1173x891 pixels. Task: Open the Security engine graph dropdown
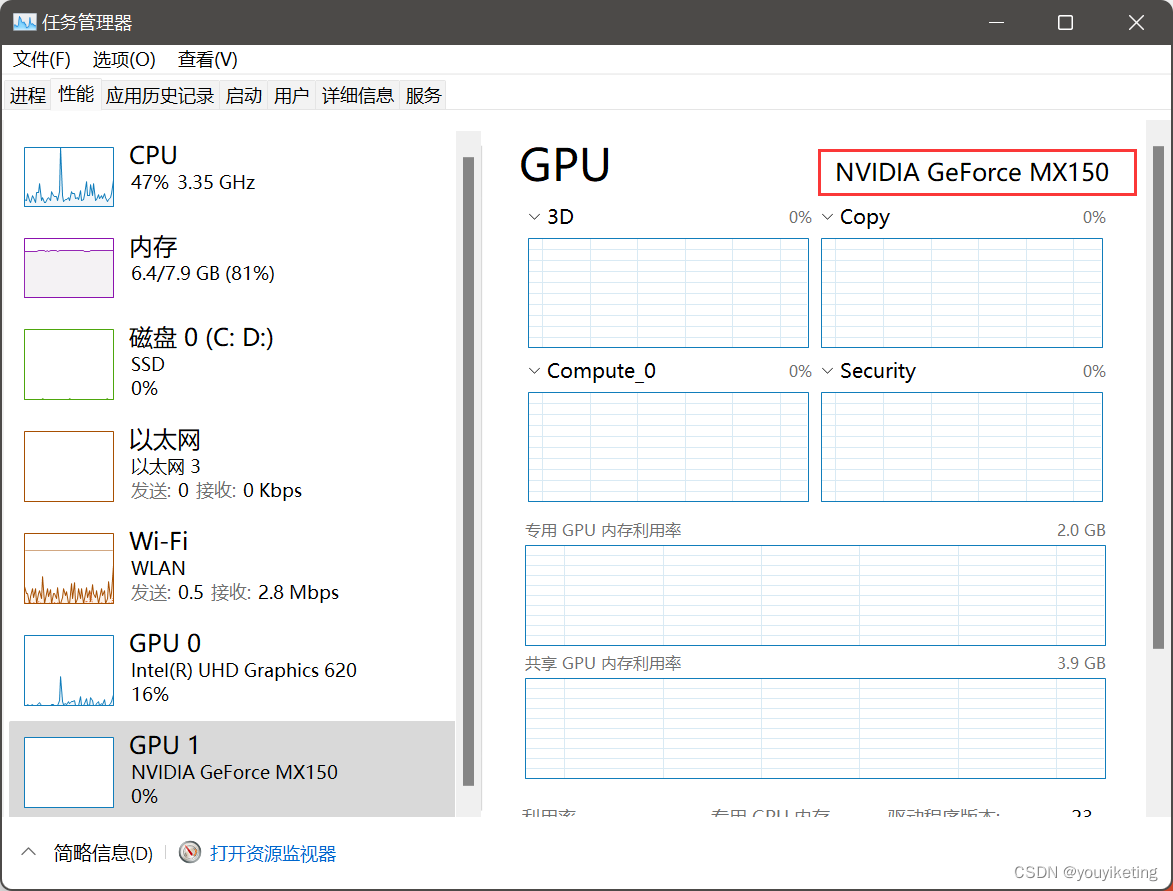click(827, 371)
